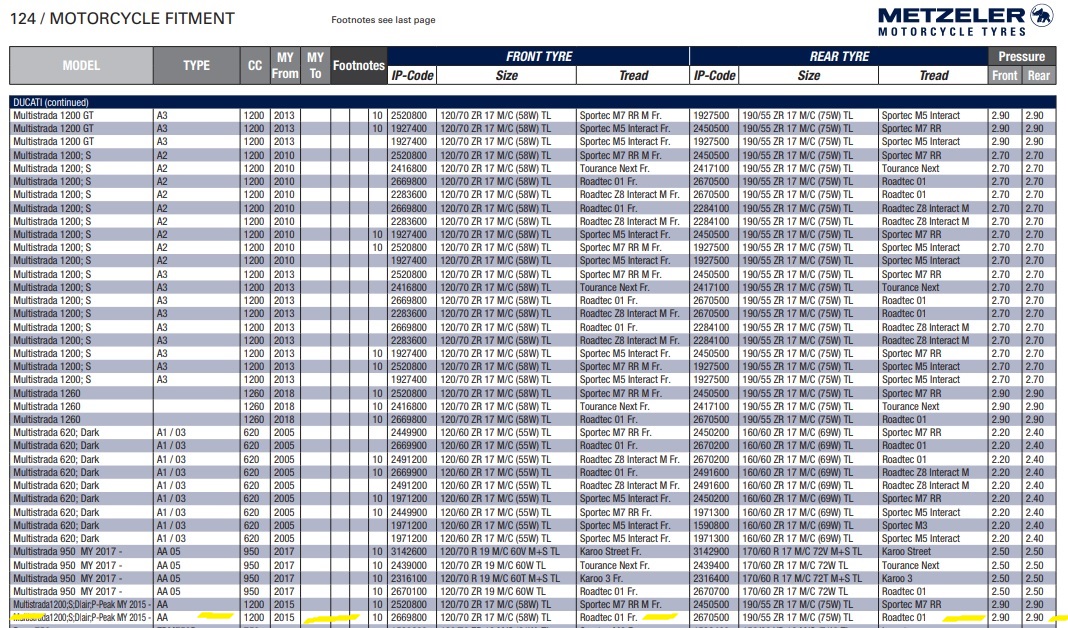Click the Metzeler elephant logo icon
This screenshot has height=628, width=1068.
(1041, 15)
